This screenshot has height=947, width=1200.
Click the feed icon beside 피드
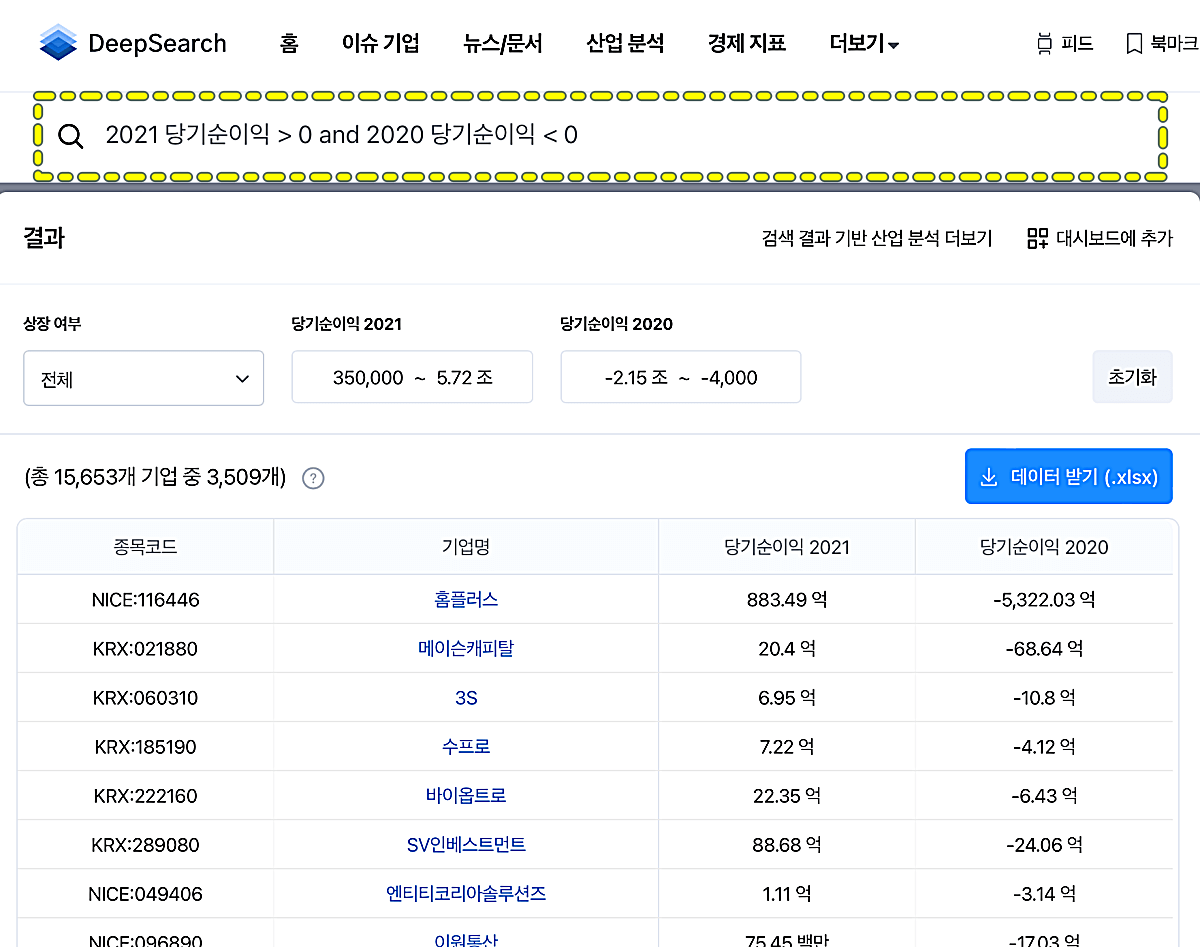[1044, 43]
